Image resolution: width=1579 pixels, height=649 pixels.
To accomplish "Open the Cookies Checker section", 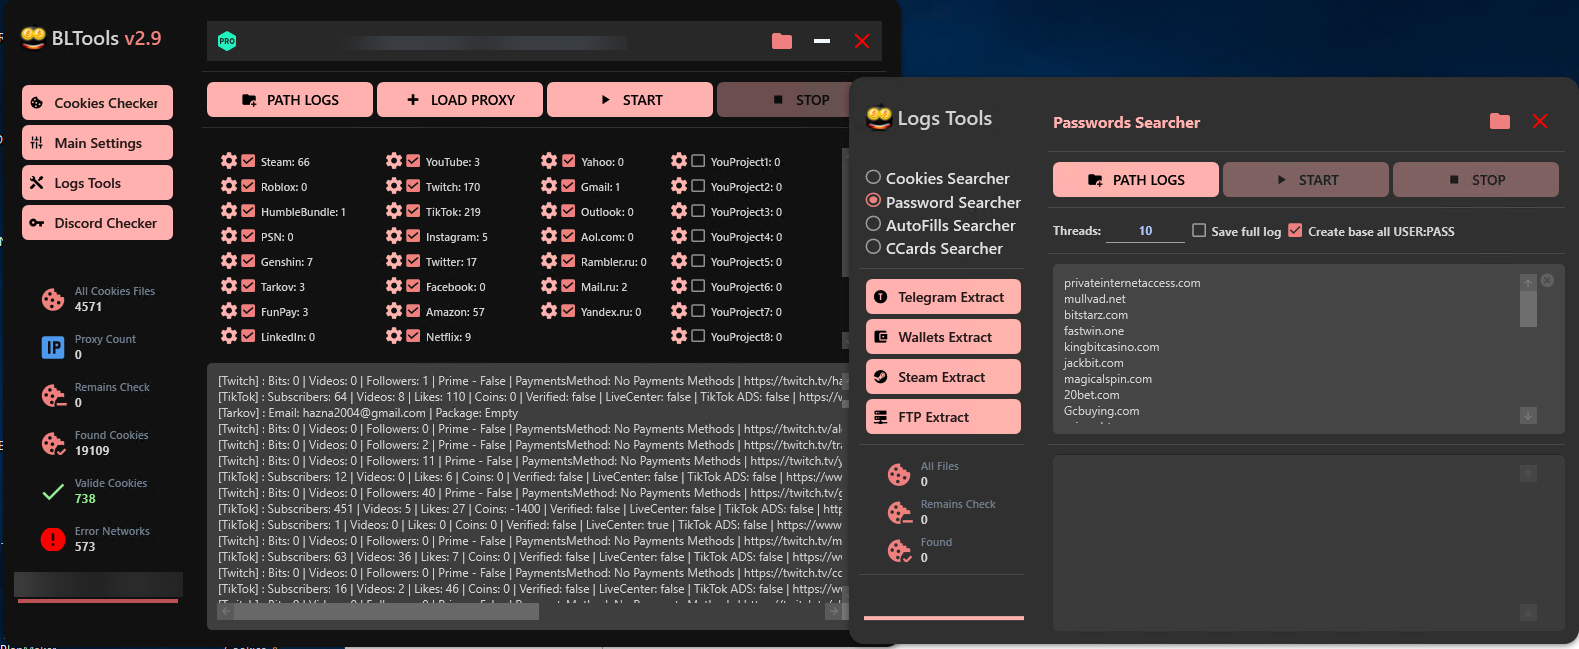I will [x=97, y=103].
